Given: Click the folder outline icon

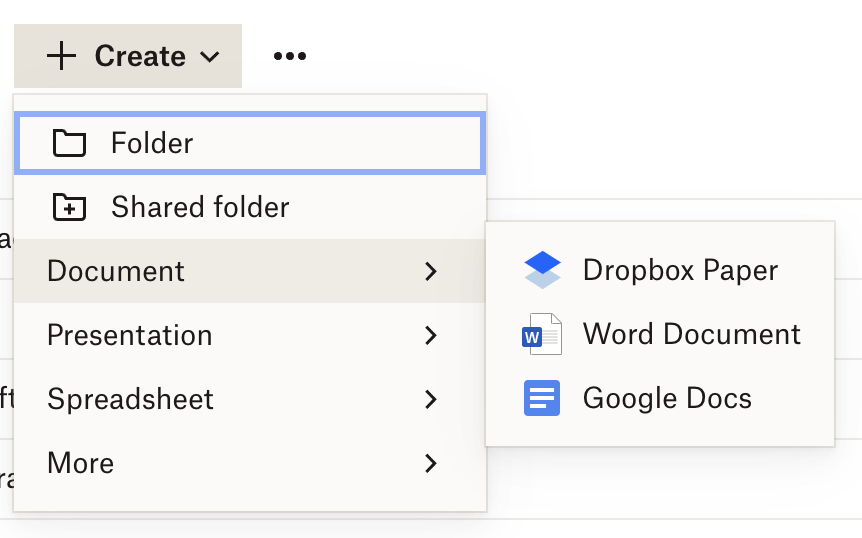Looking at the screenshot, I should pos(69,143).
